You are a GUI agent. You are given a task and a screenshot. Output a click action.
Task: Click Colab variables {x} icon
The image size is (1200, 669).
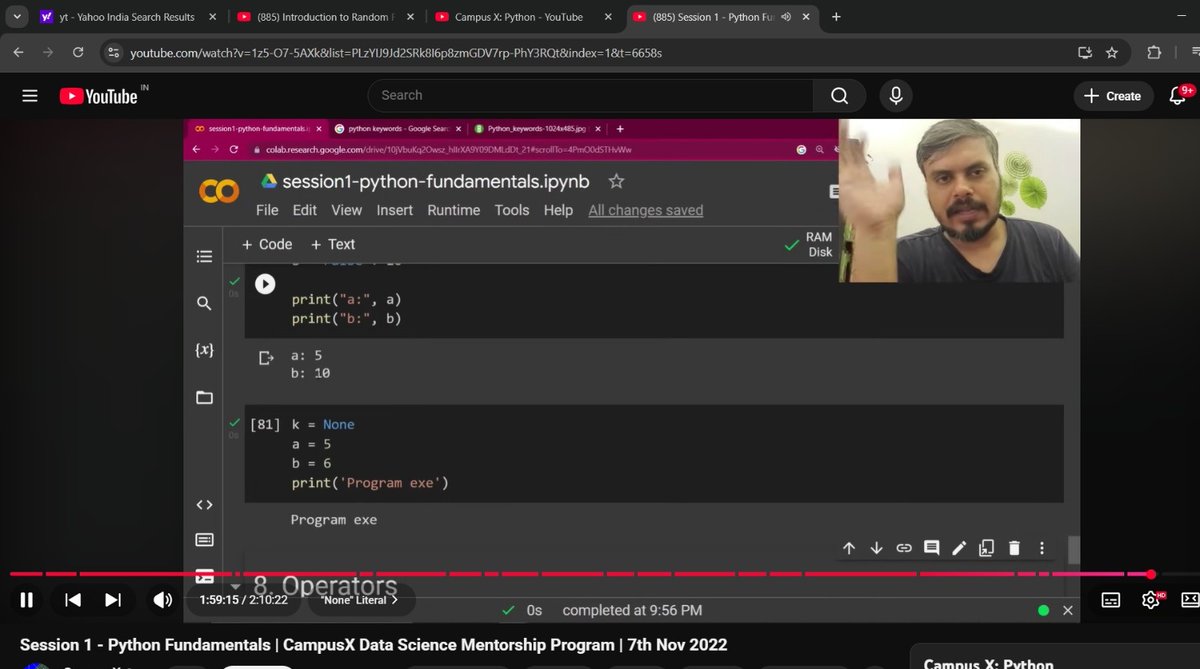(204, 350)
